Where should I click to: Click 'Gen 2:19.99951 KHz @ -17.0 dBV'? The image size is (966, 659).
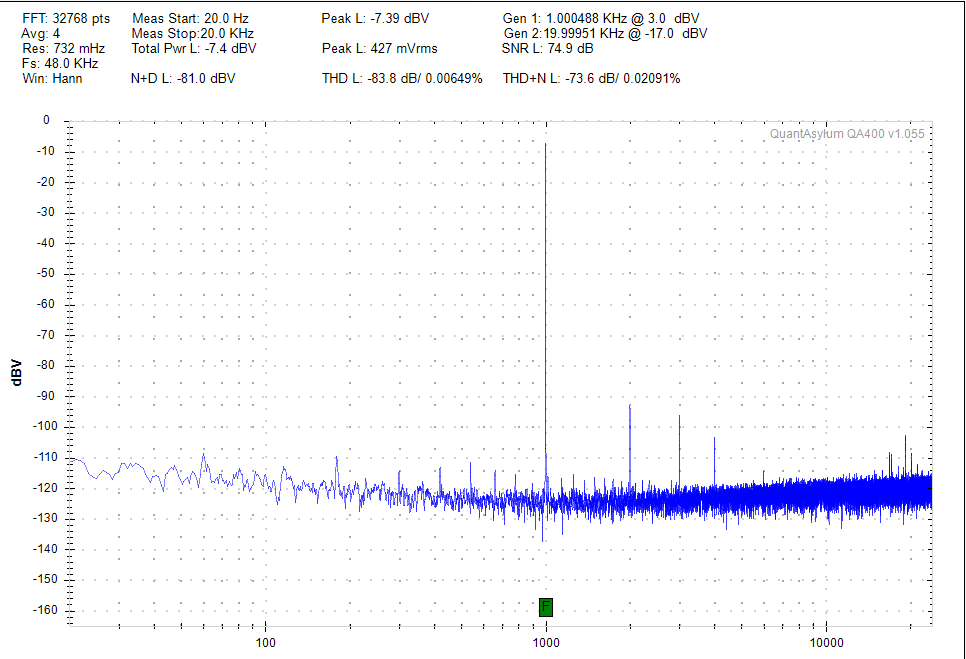605,33
